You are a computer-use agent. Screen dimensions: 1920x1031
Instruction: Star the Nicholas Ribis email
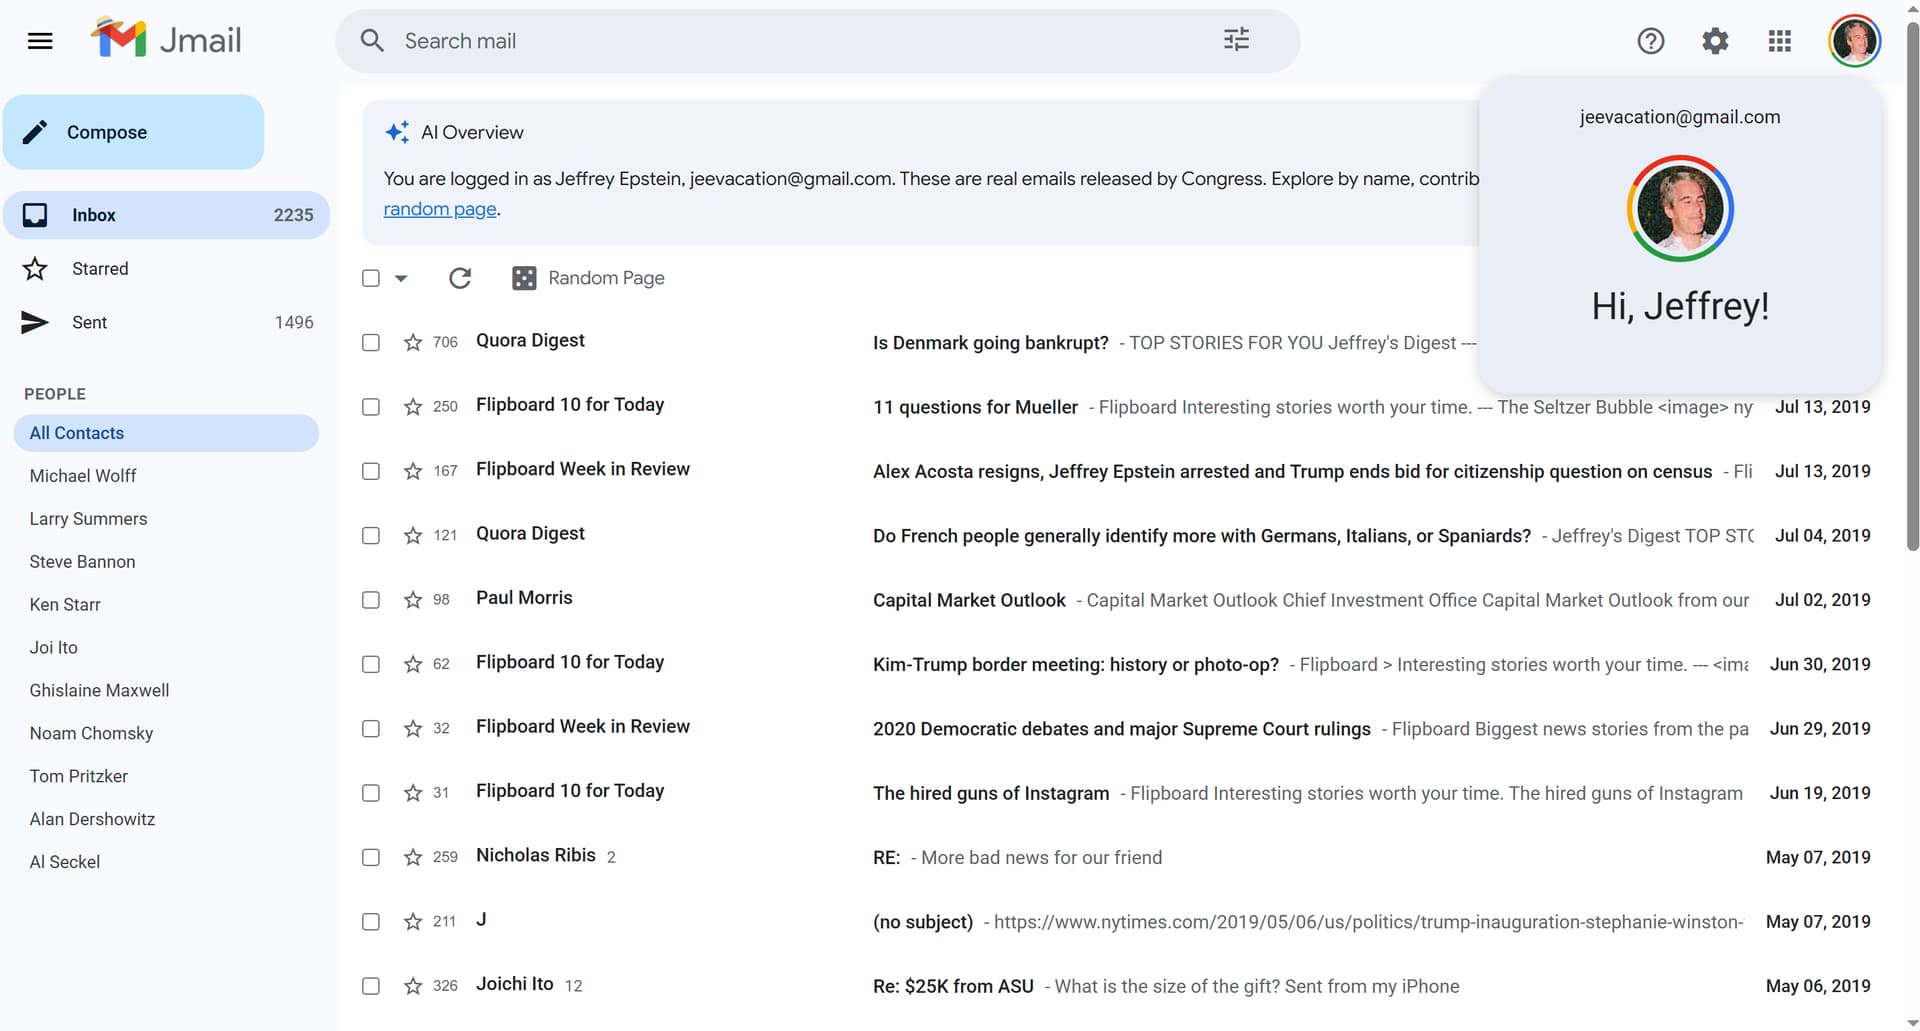[x=413, y=857]
